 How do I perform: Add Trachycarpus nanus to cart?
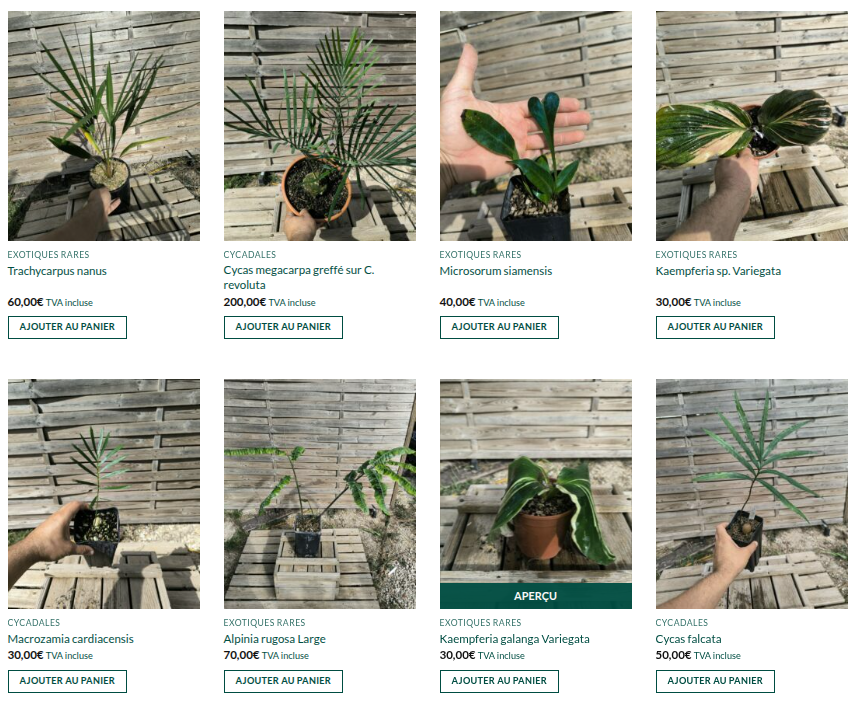coord(67,327)
